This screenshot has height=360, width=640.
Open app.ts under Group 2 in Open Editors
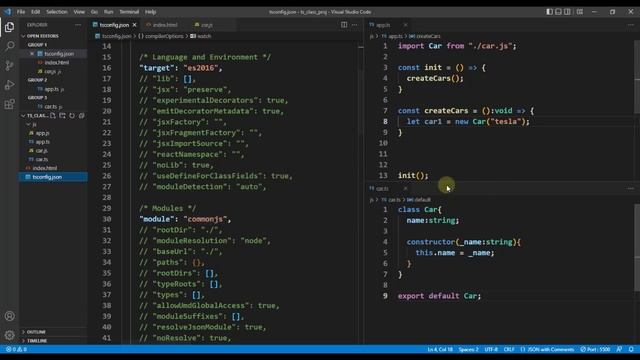tap(51, 89)
